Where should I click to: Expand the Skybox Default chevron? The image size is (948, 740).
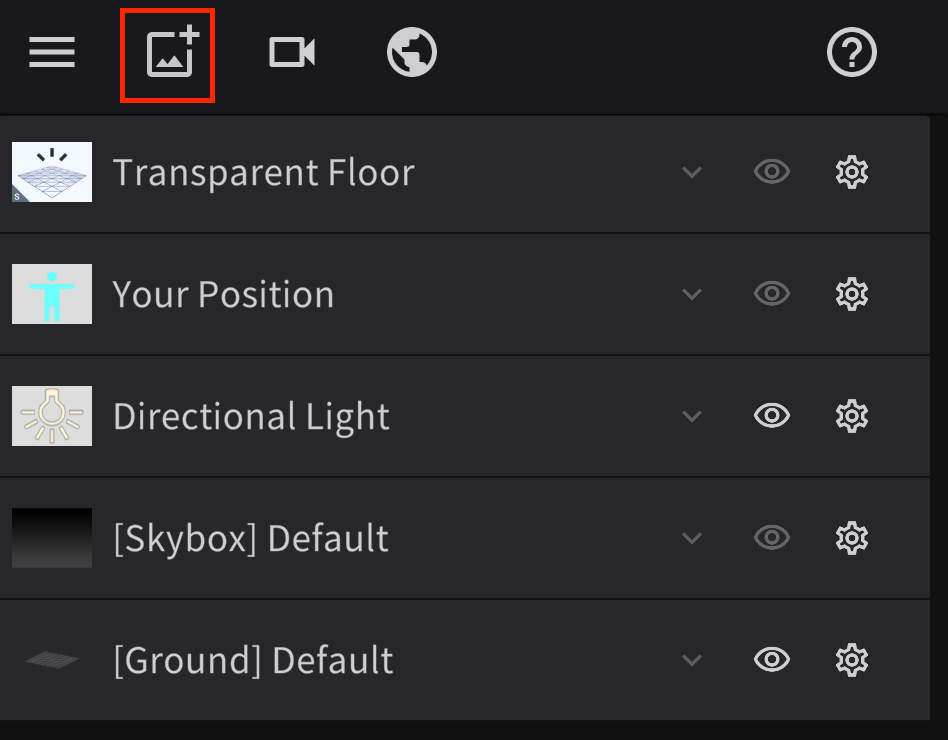click(691, 538)
